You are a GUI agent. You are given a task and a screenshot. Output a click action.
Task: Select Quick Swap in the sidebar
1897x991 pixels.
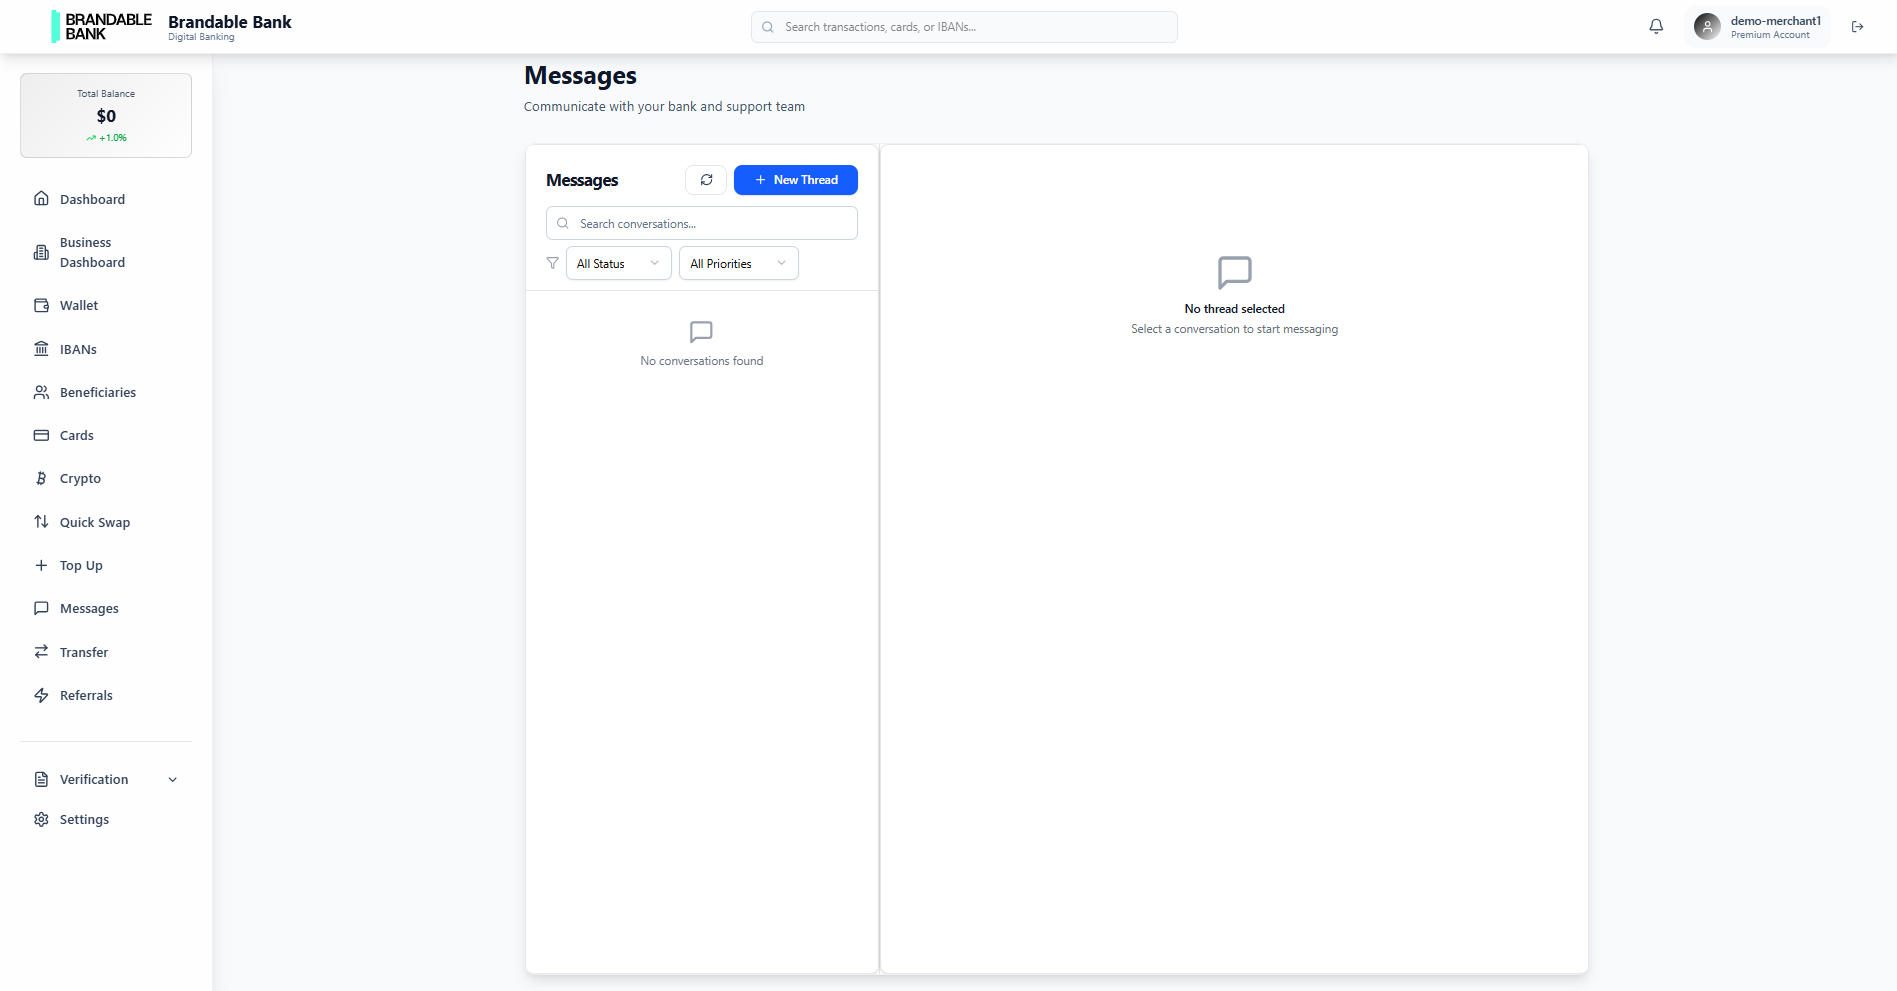click(94, 522)
